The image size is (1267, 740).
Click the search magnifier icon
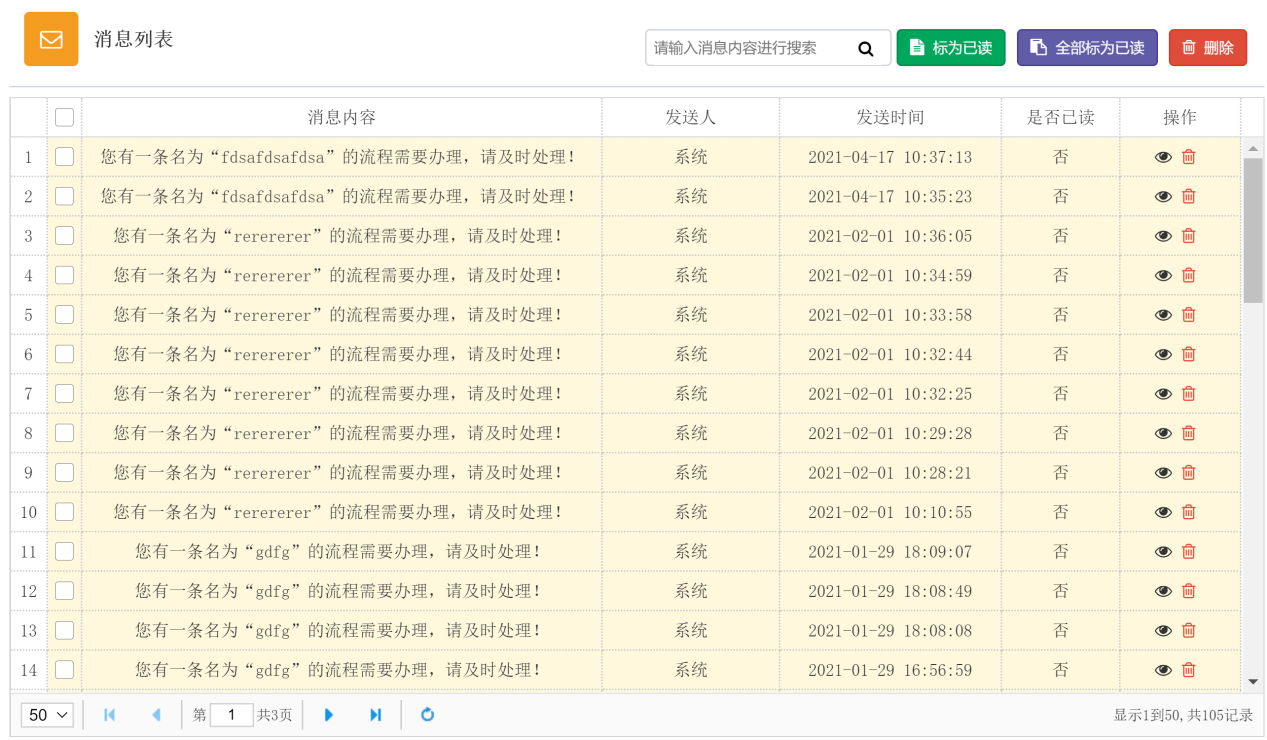click(866, 48)
